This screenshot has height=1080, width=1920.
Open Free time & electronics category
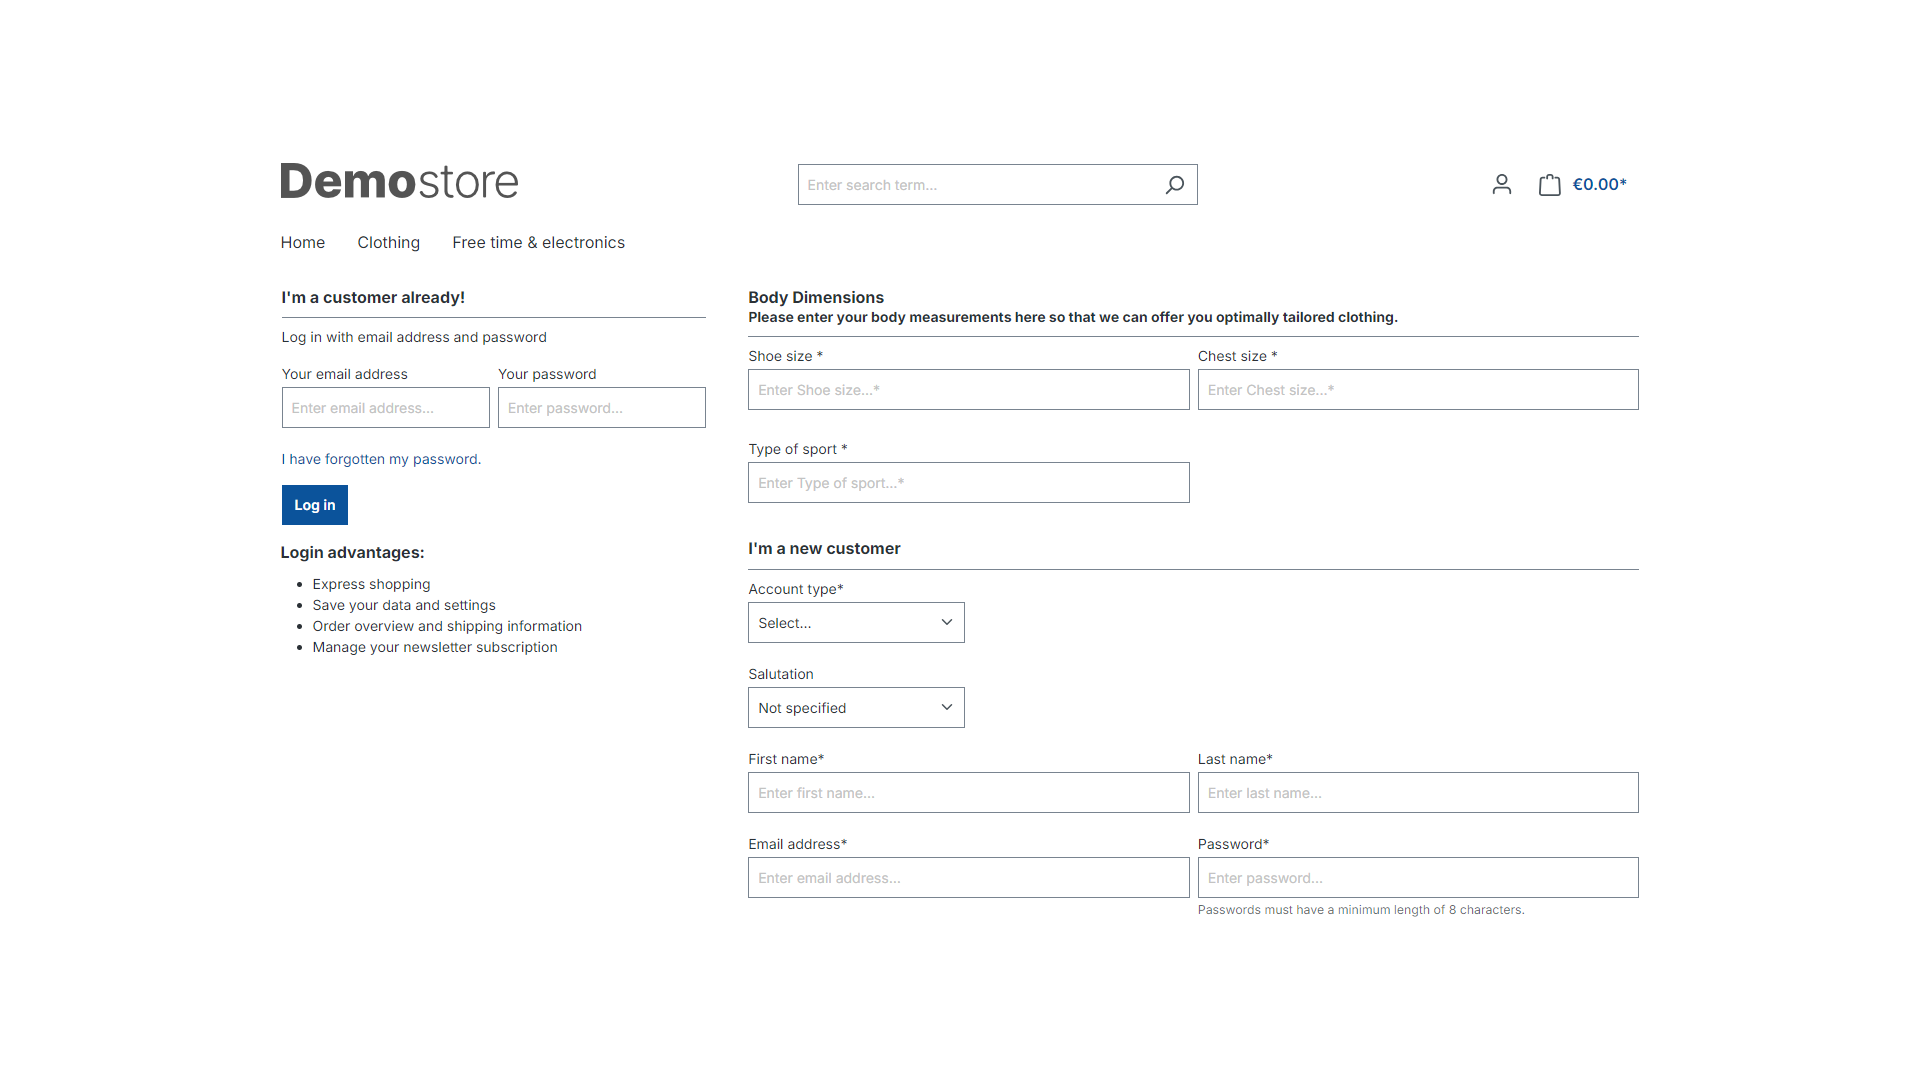[538, 242]
